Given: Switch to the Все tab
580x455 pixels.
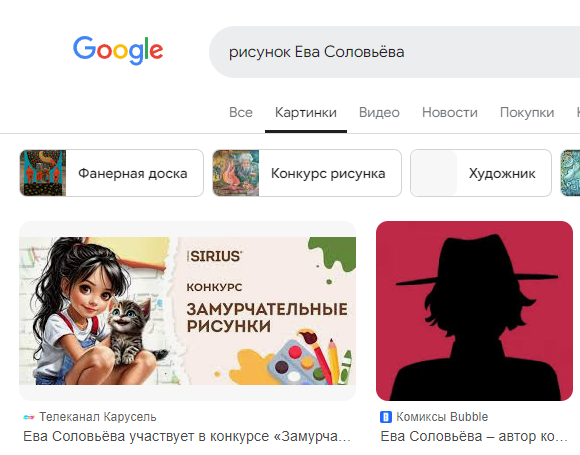Looking at the screenshot, I should [x=241, y=112].
